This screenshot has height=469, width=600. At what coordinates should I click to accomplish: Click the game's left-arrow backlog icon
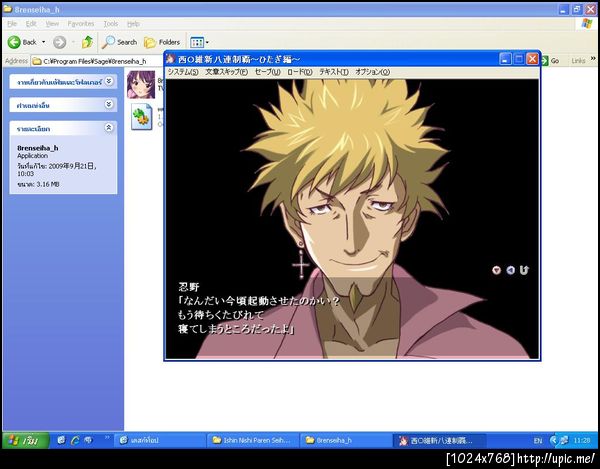(x=510, y=270)
